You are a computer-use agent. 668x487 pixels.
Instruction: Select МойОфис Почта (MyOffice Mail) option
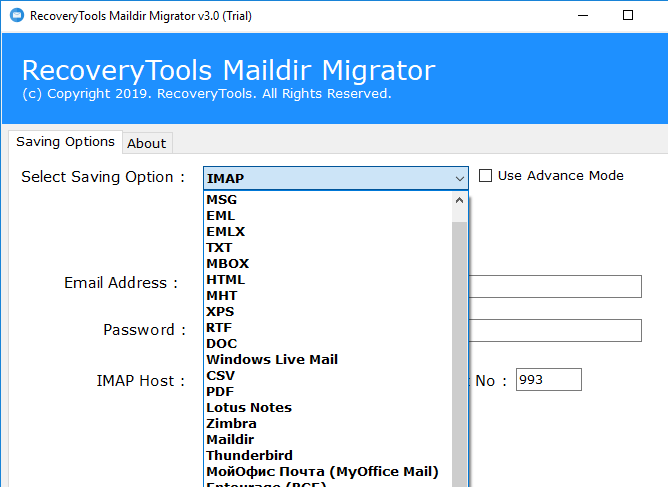[x=328, y=471]
